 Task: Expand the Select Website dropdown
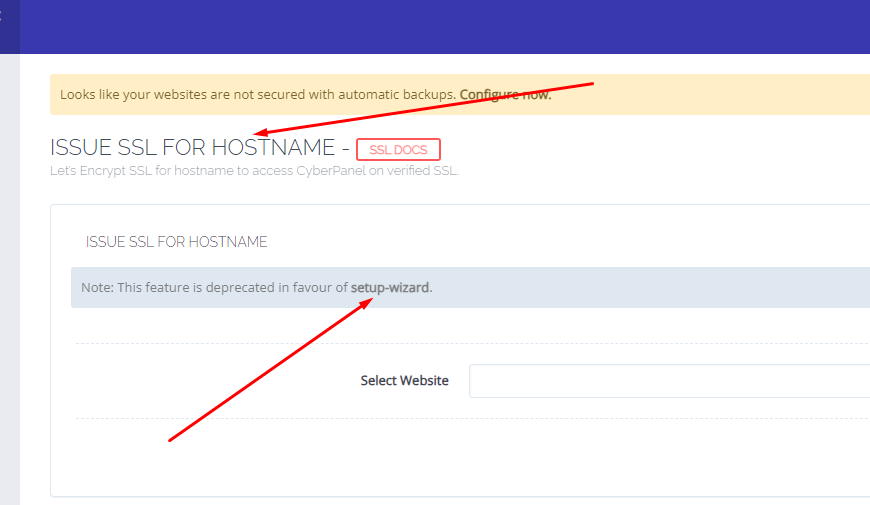click(668, 381)
